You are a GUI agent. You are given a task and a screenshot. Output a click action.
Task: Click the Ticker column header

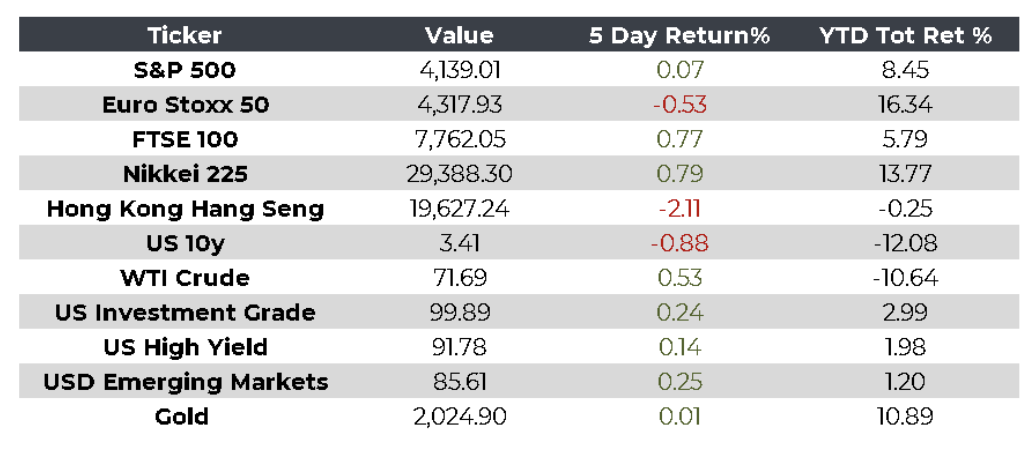point(185,35)
